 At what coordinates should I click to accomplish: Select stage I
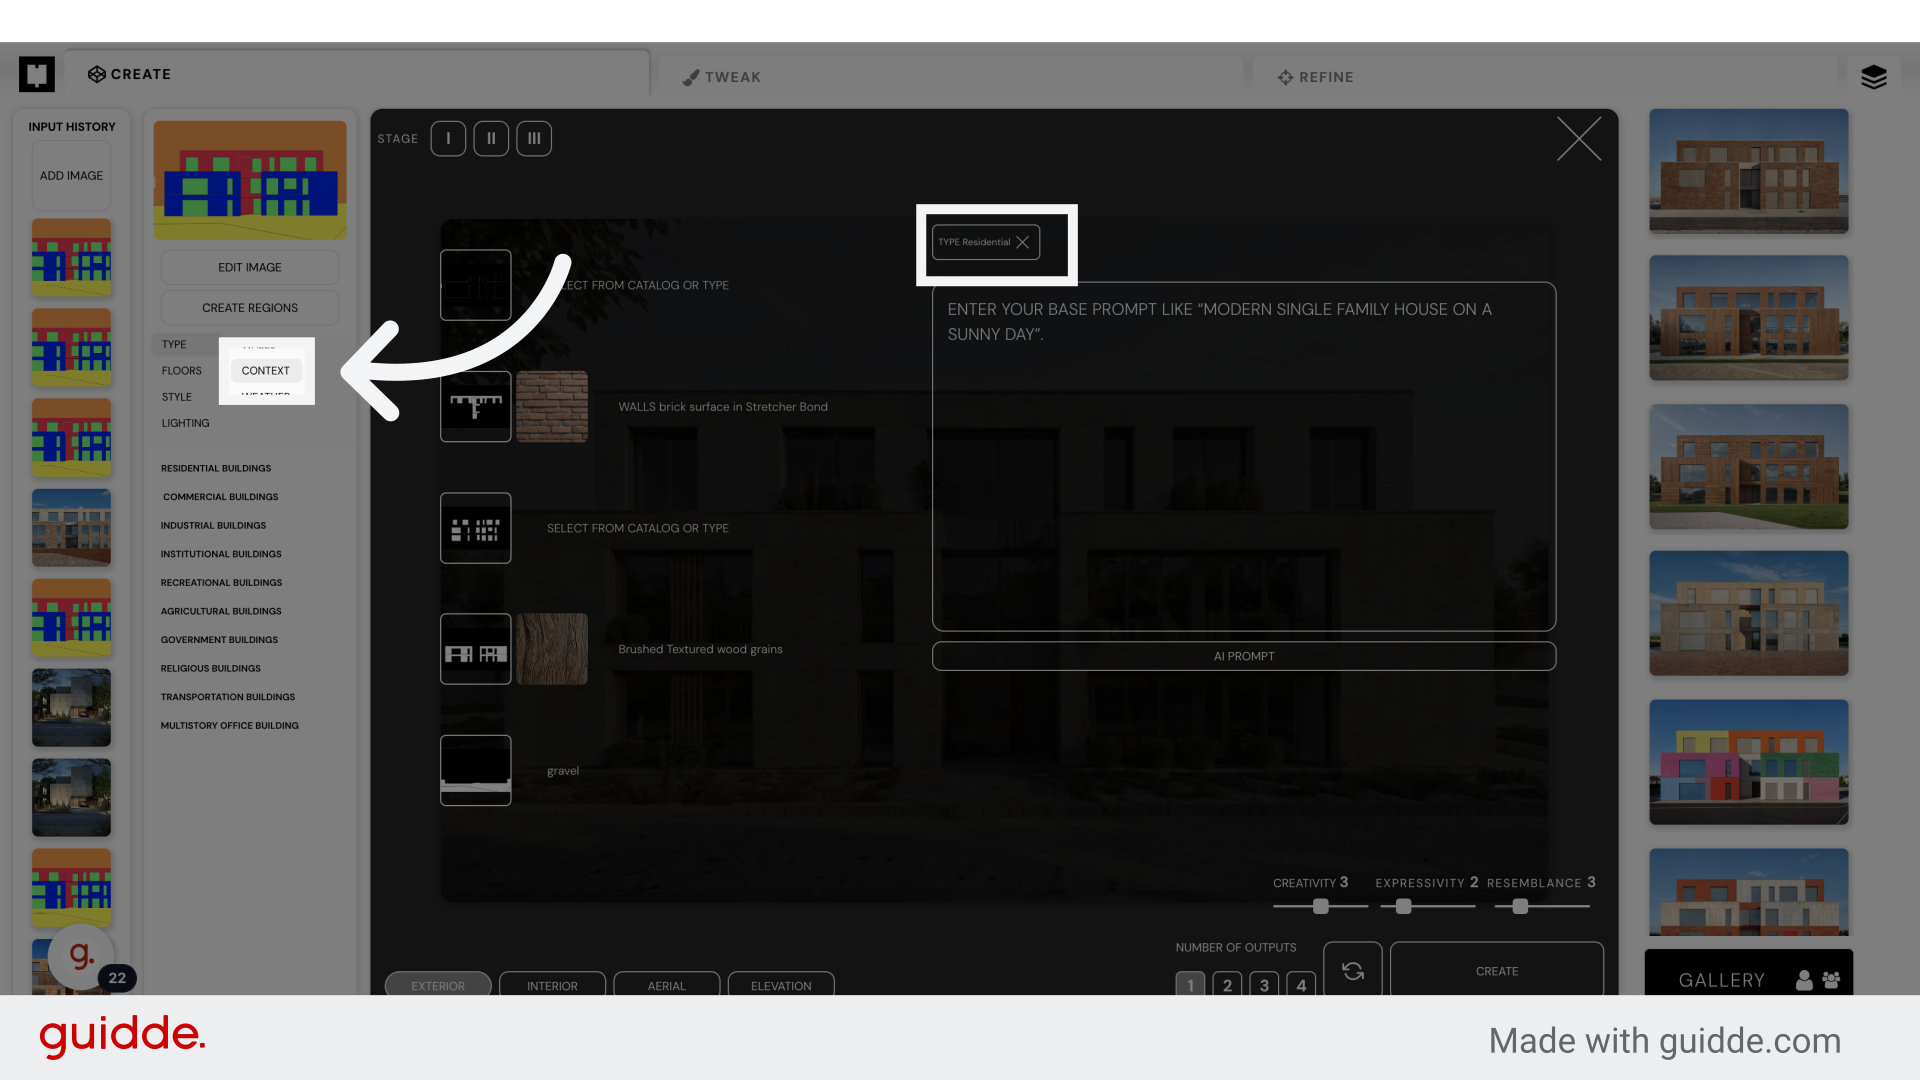tap(448, 138)
